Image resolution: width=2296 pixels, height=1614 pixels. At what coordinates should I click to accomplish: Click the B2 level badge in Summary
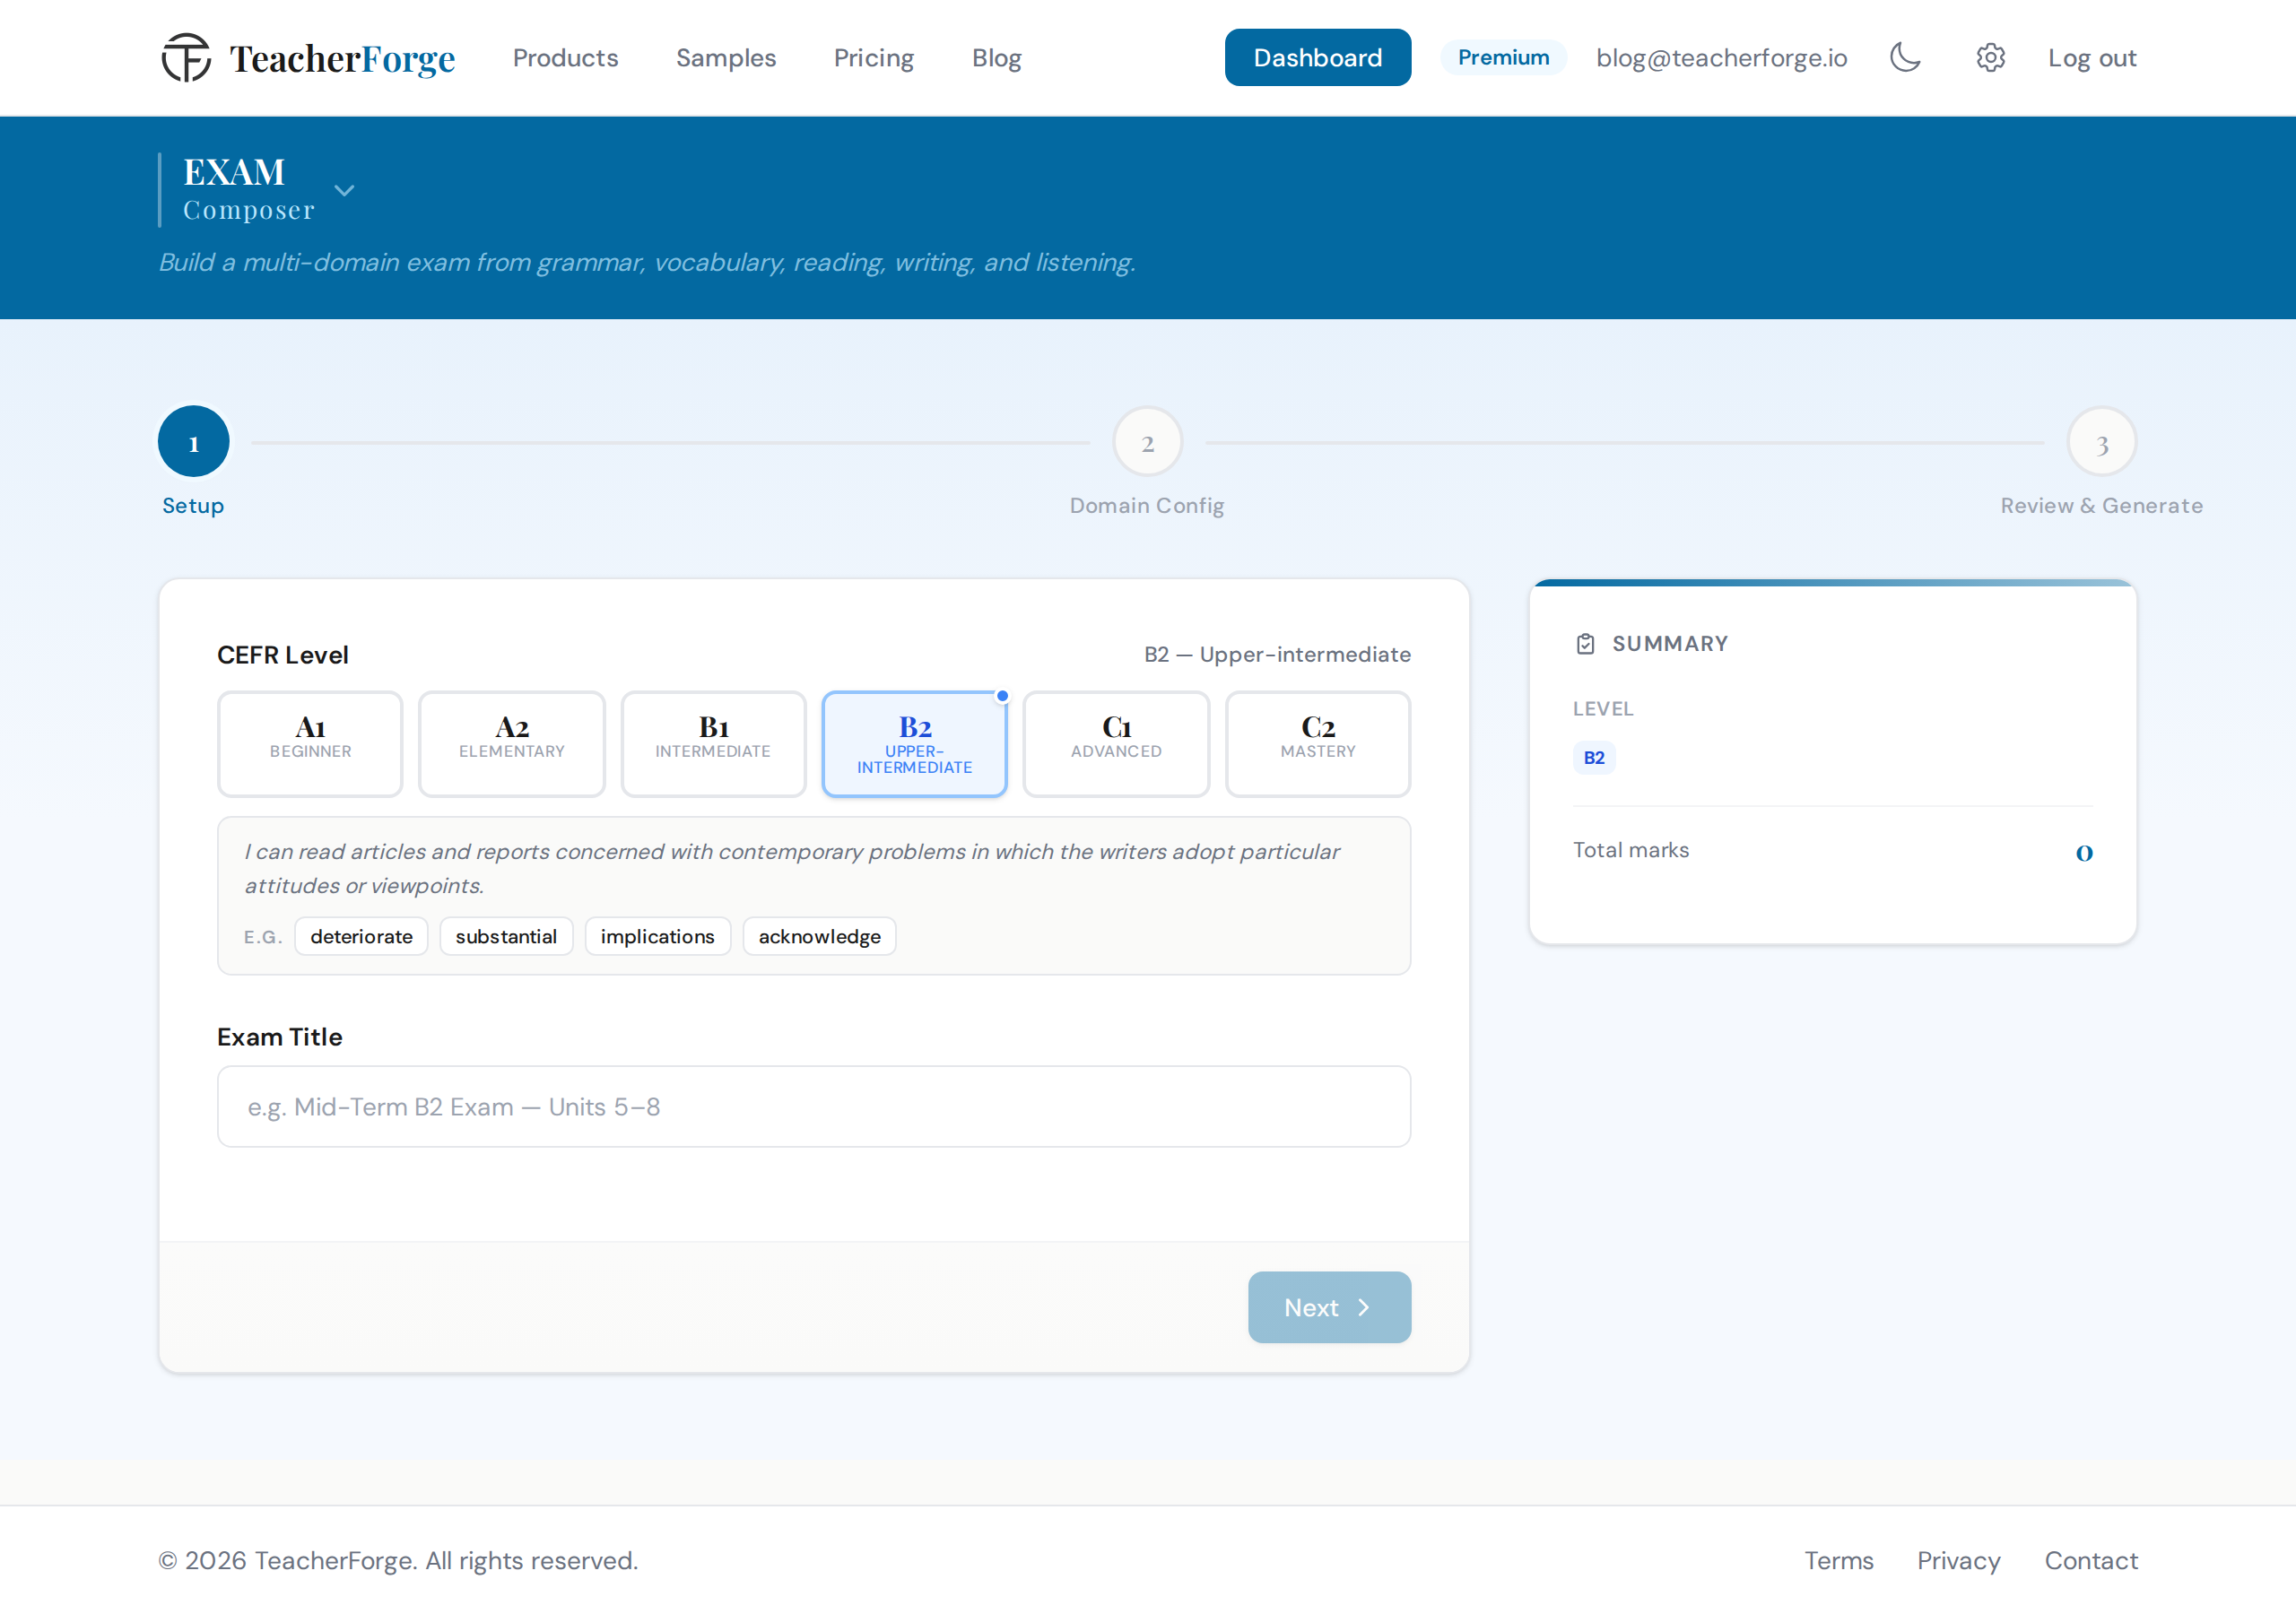[x=1594, y=758]
